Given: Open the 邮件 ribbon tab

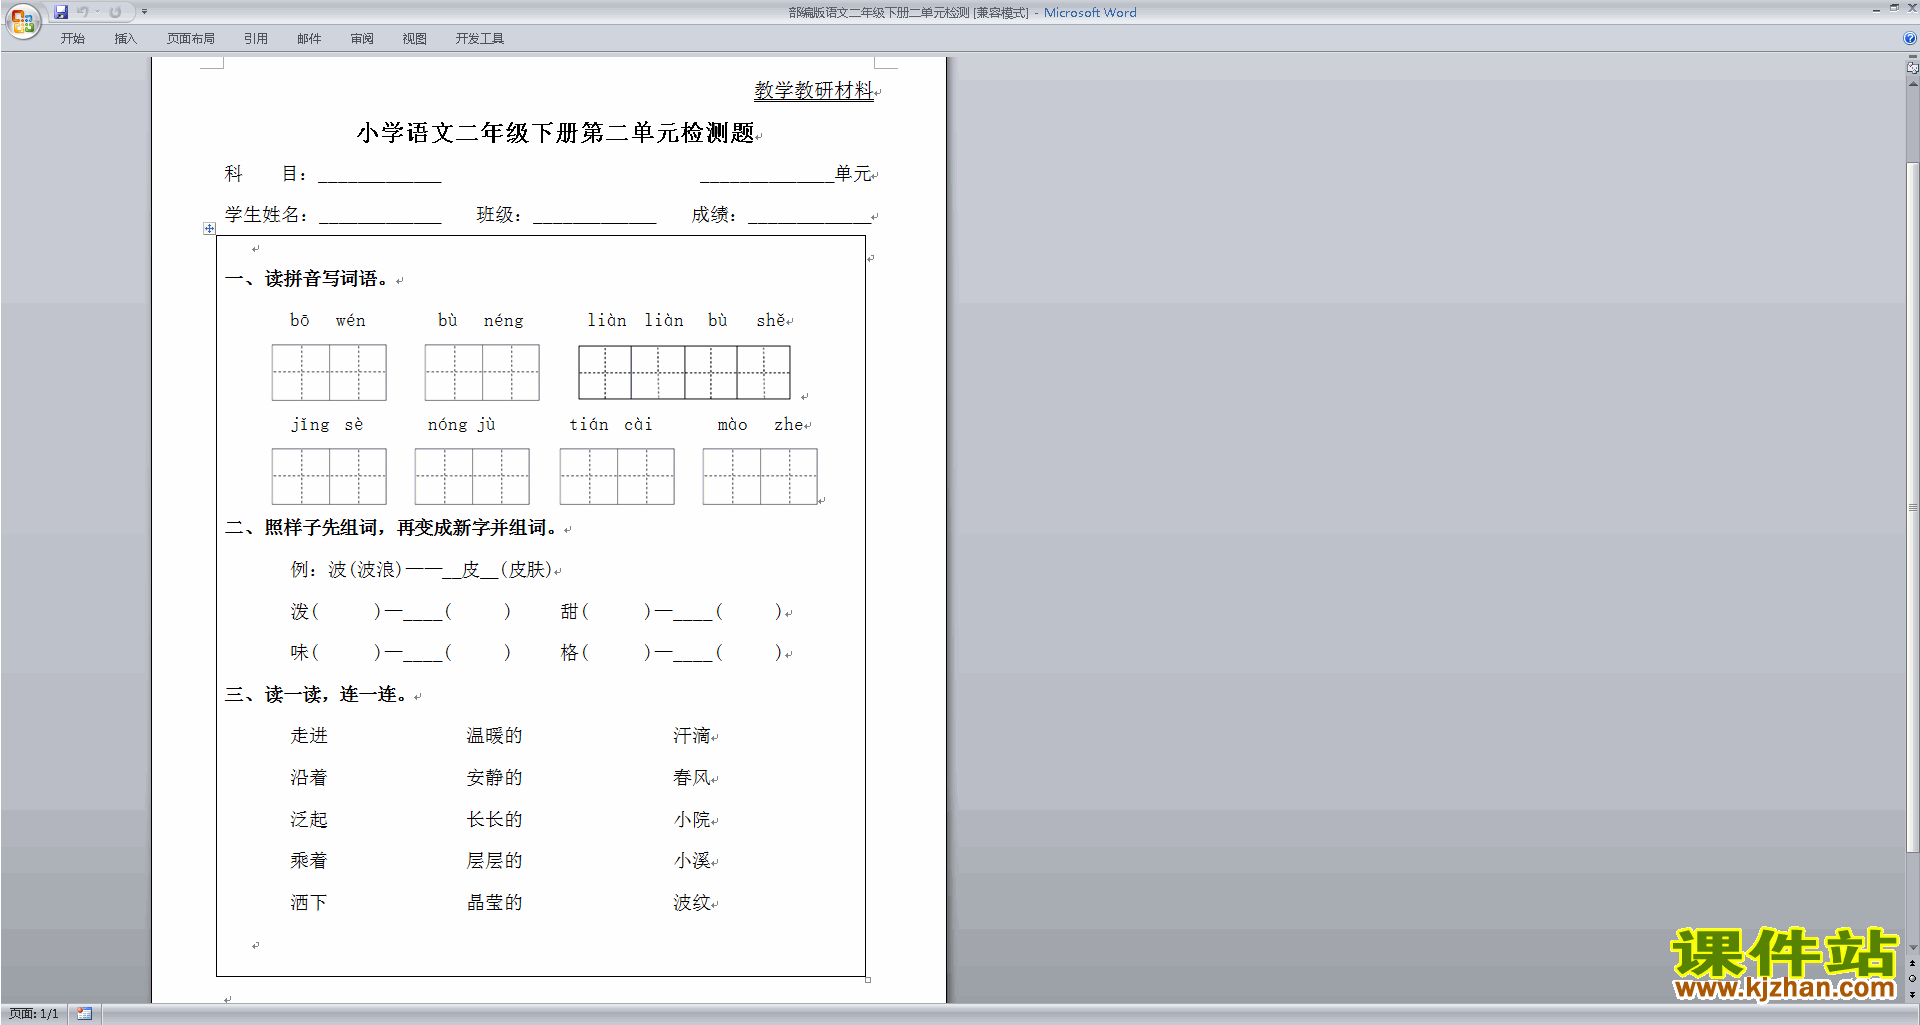Looking at the screenshot, I should pyautogui.click(x=309, y=39).
